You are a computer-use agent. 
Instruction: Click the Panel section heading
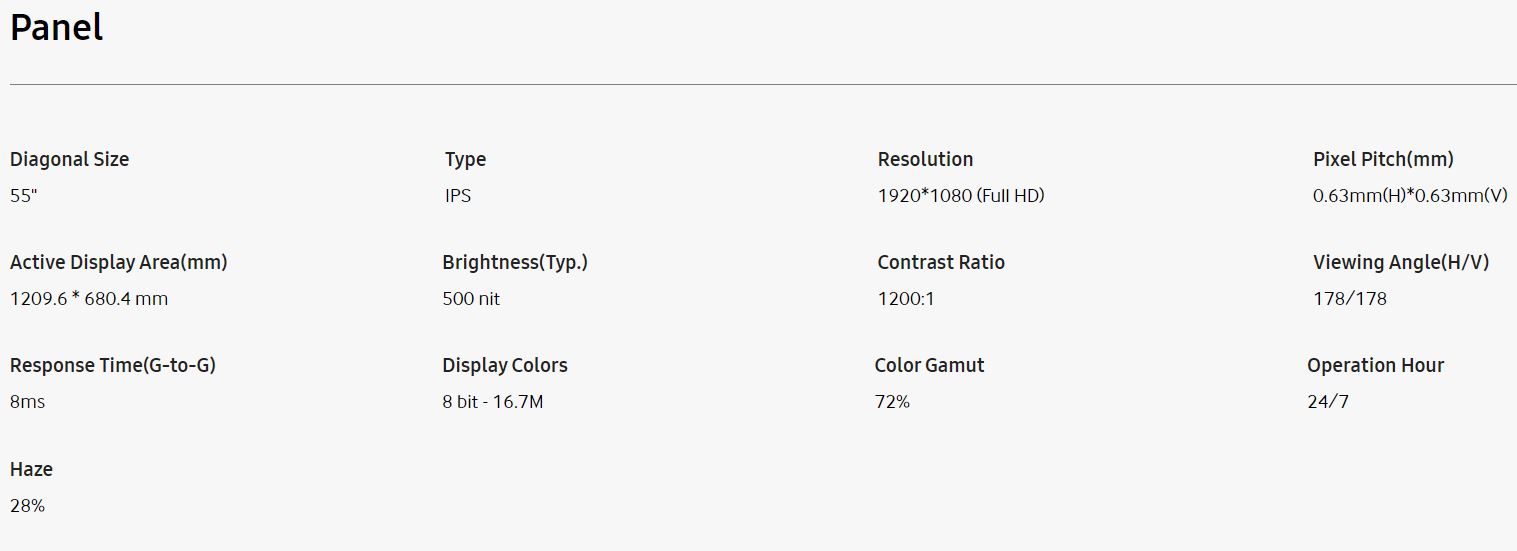[56, 28]
